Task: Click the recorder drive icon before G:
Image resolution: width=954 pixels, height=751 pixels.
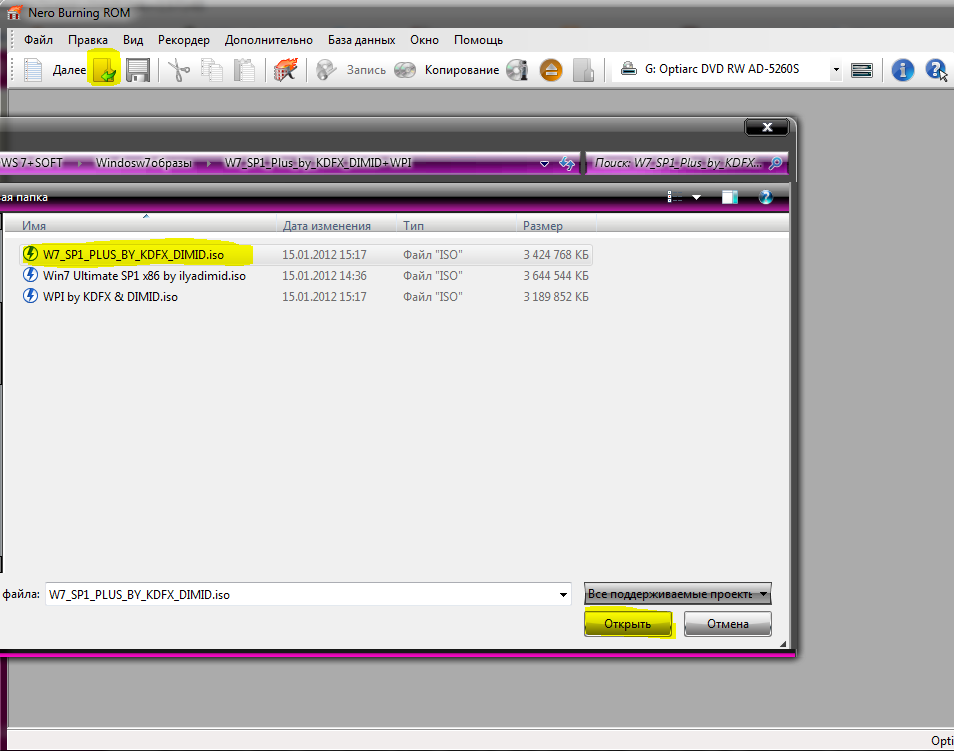Action: coord(628,69)
